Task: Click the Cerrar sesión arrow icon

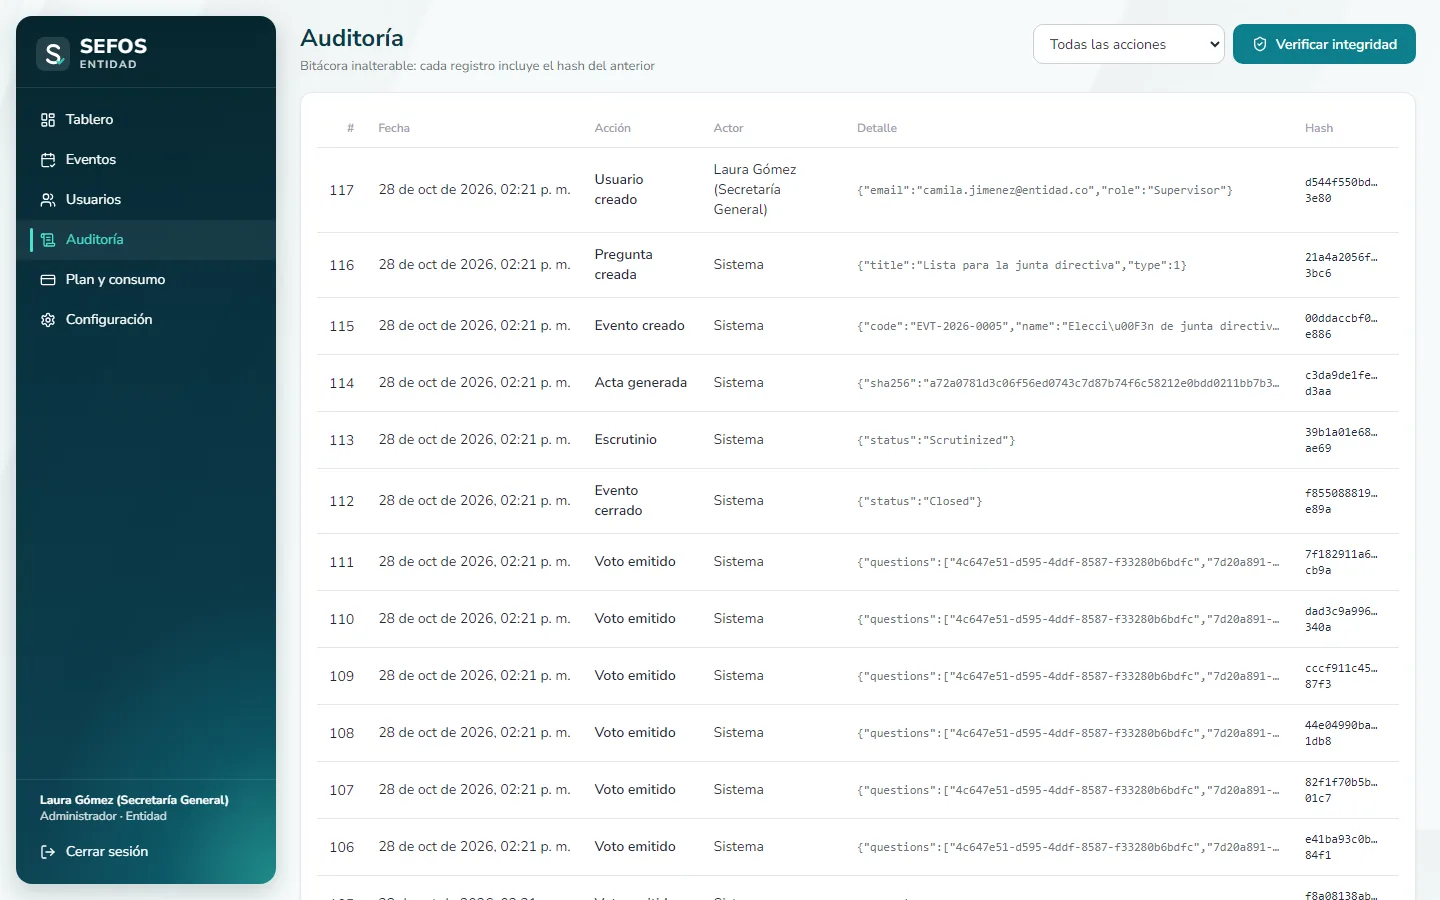Action: click(x=48, y=852)
